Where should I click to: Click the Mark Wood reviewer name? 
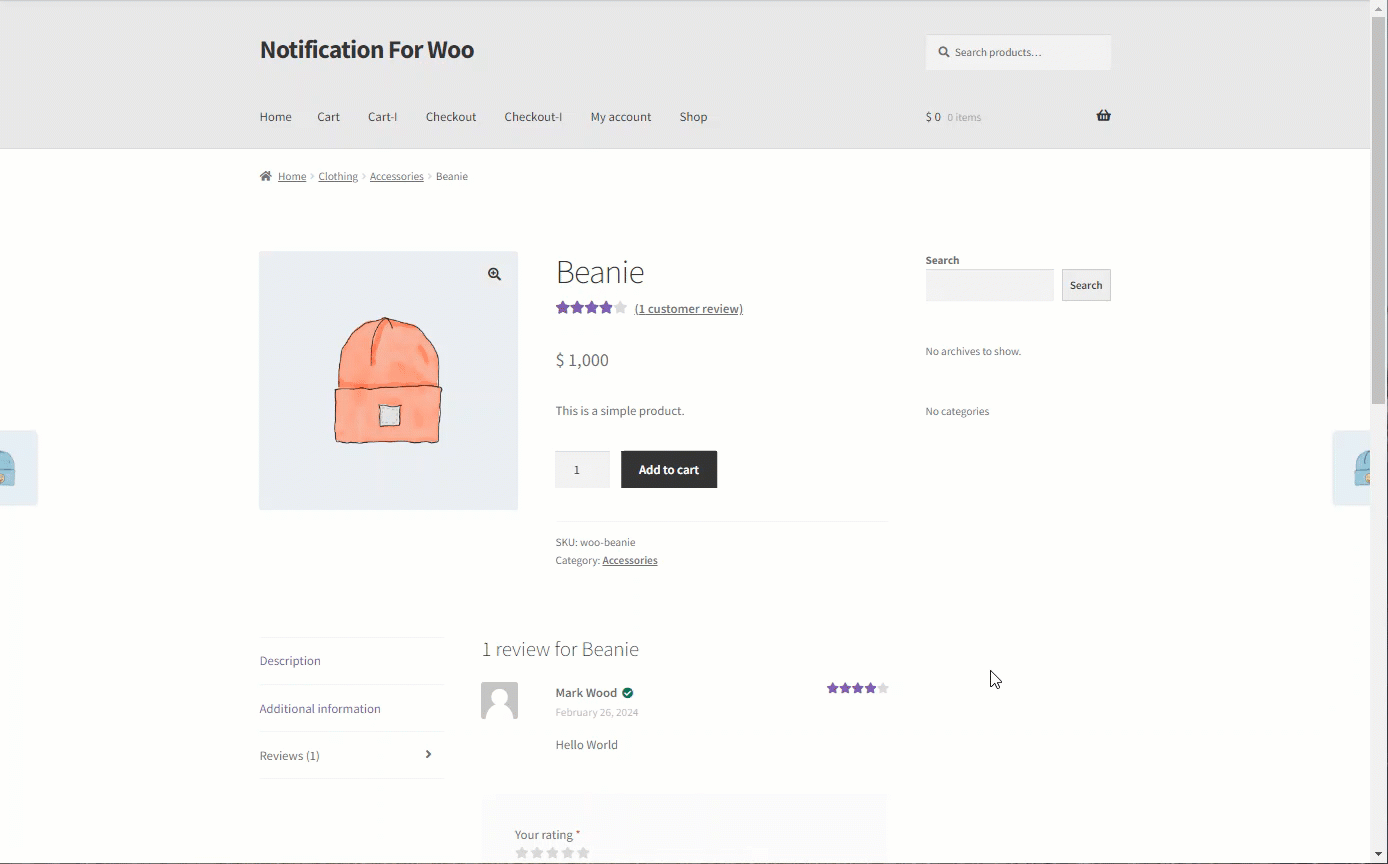(586, 693)
